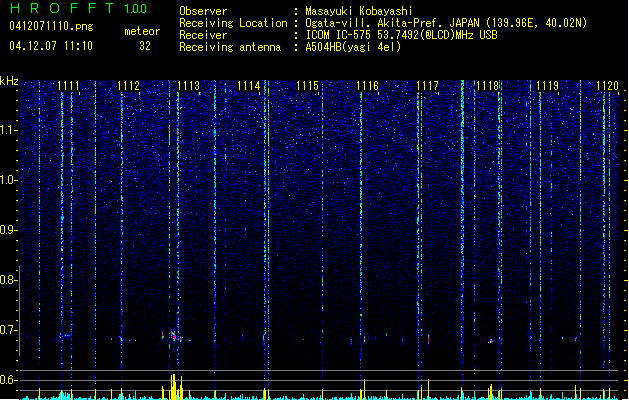The image size is (629, 400).
Task: Click the 0.9 kHz axis label
Action: point(8,230)
